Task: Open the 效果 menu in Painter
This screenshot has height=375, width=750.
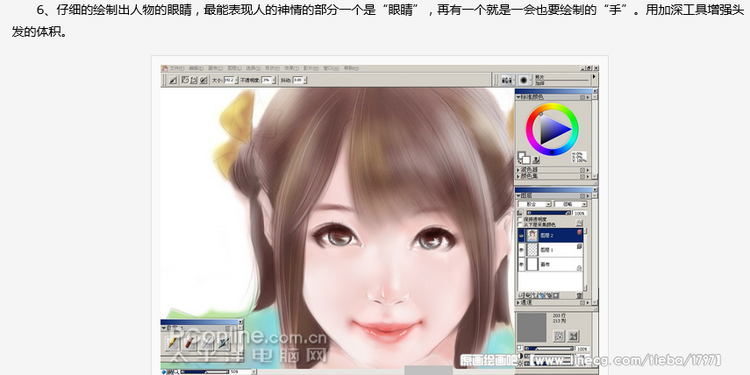Action: click(x=292, y=68)
